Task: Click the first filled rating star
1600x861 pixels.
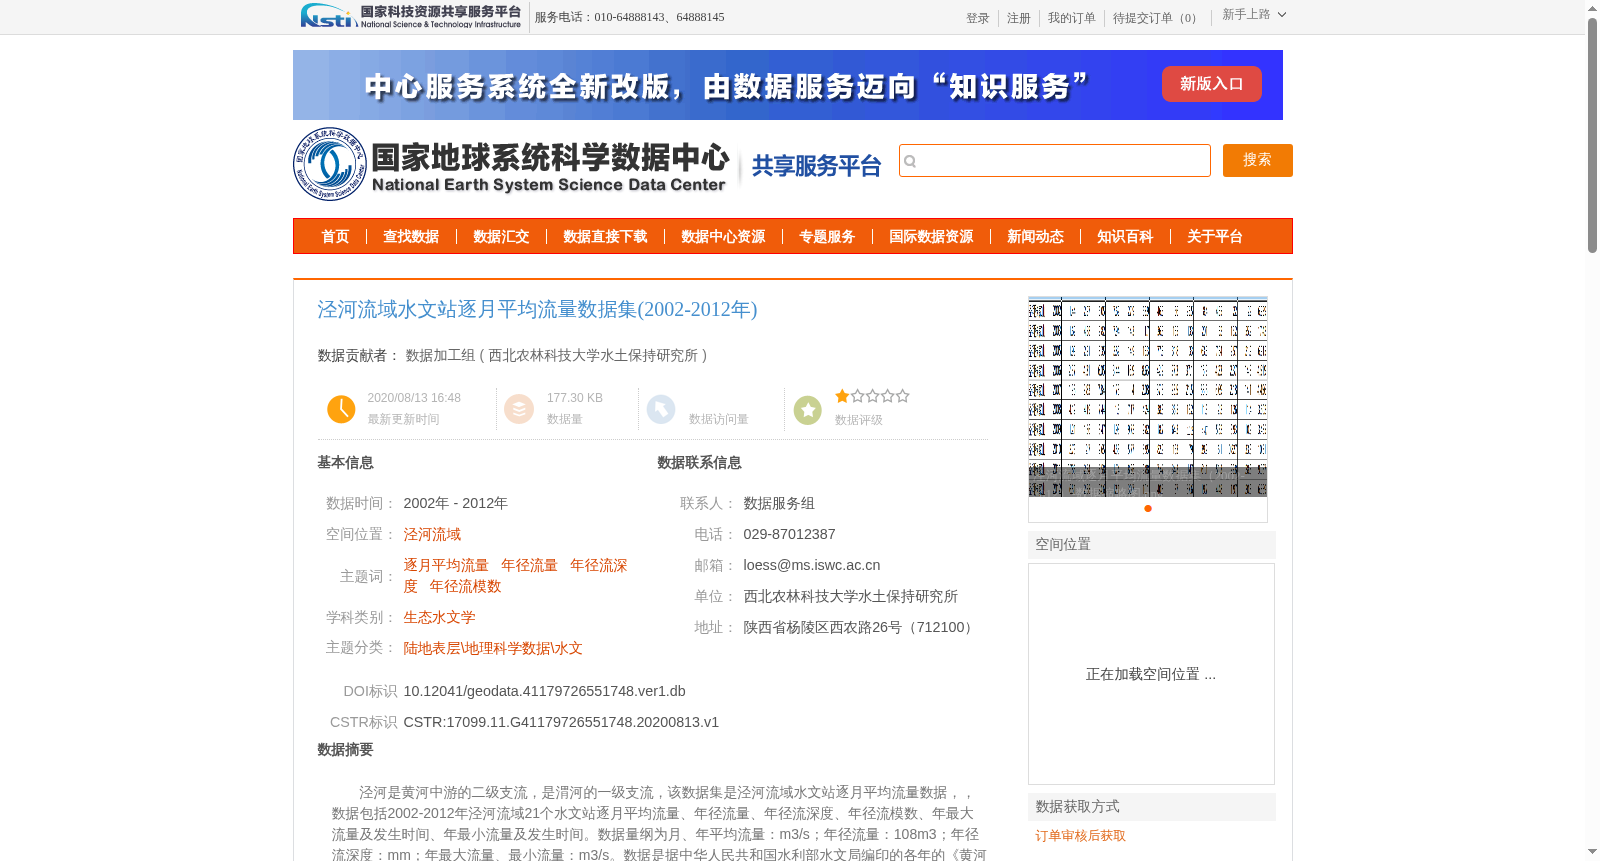Action: (842, 396)
